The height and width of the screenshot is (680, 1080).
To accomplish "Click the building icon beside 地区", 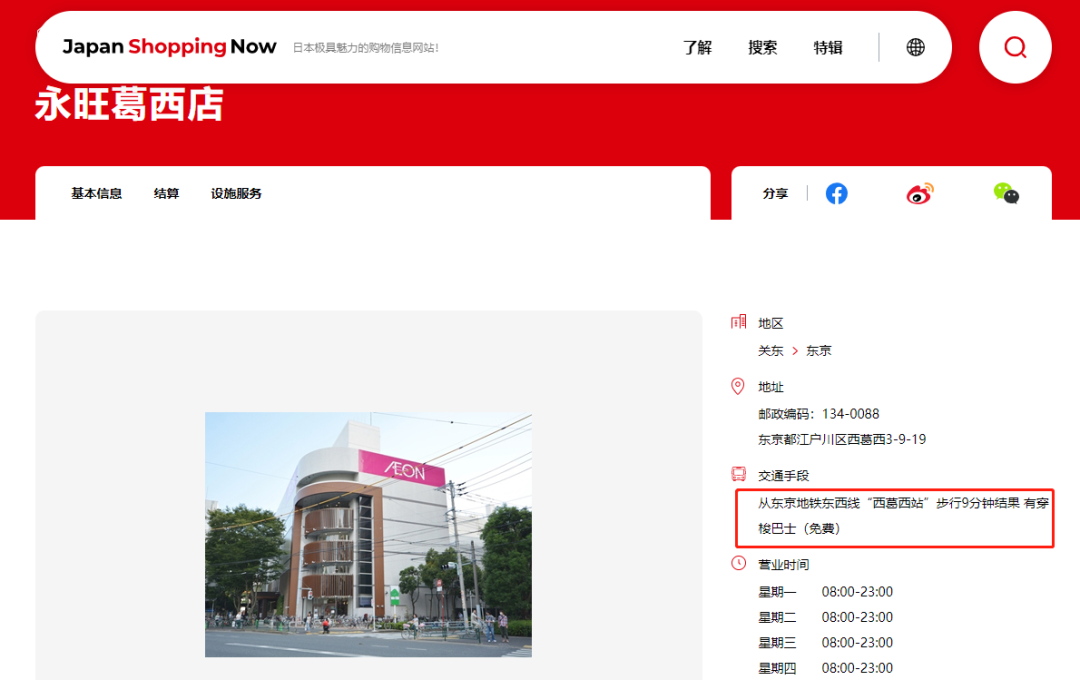I will [x=738, y=322].
